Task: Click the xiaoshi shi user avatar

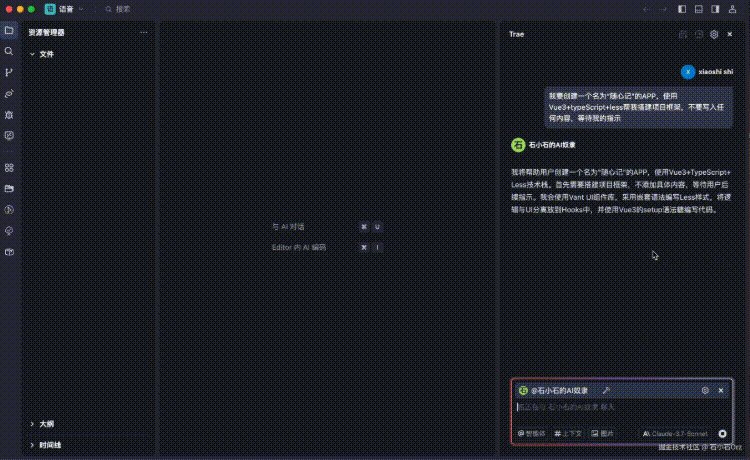Action: tap(688, 72)
